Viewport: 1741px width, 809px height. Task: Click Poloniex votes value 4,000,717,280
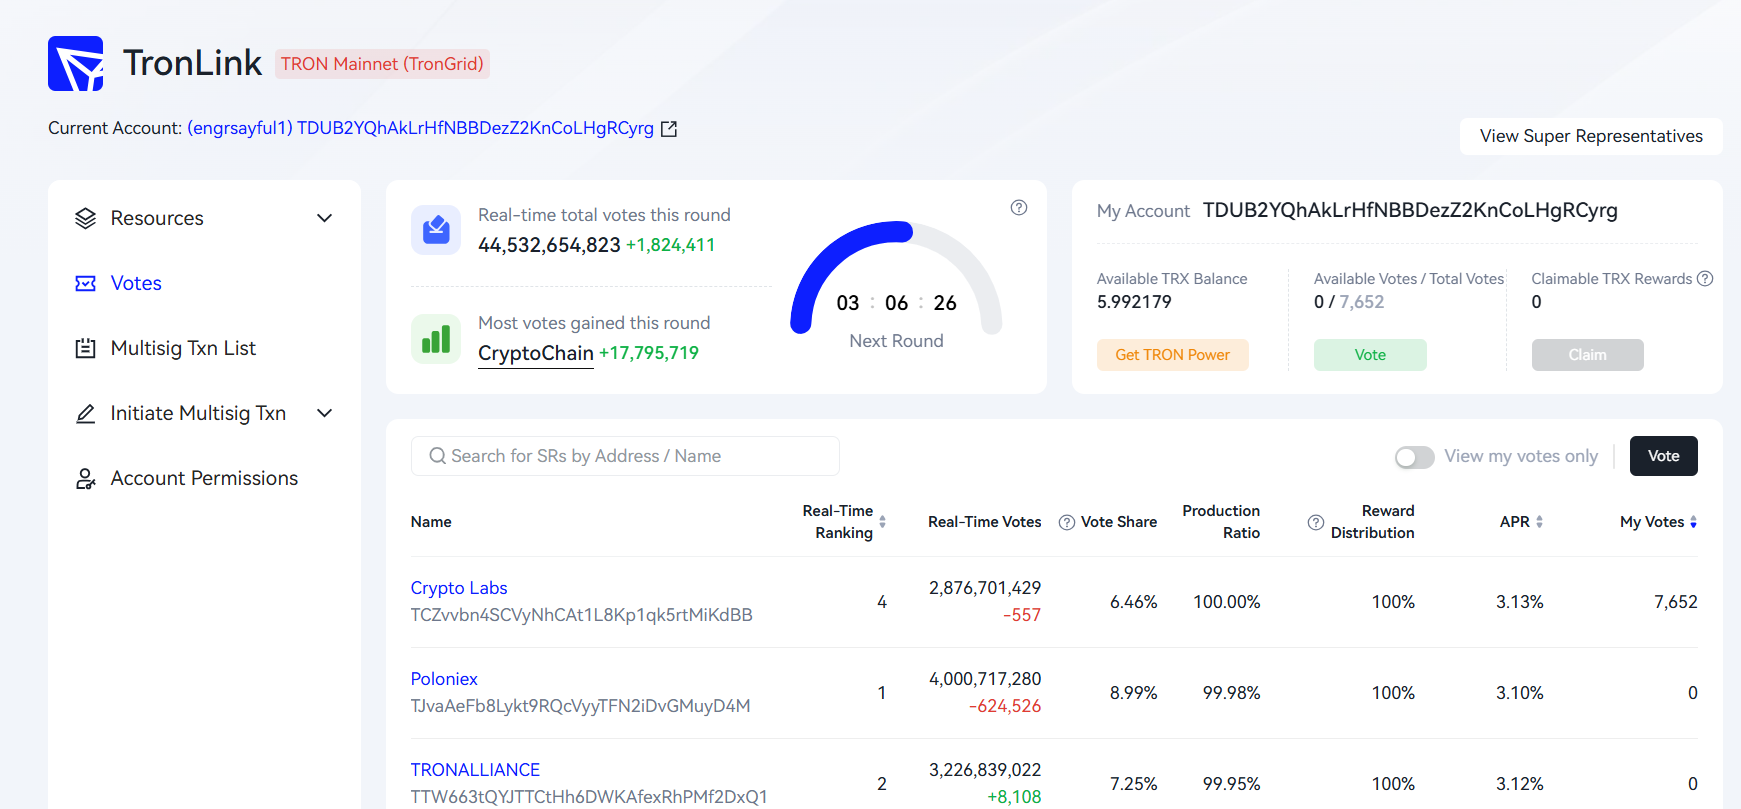pos(985,679)
